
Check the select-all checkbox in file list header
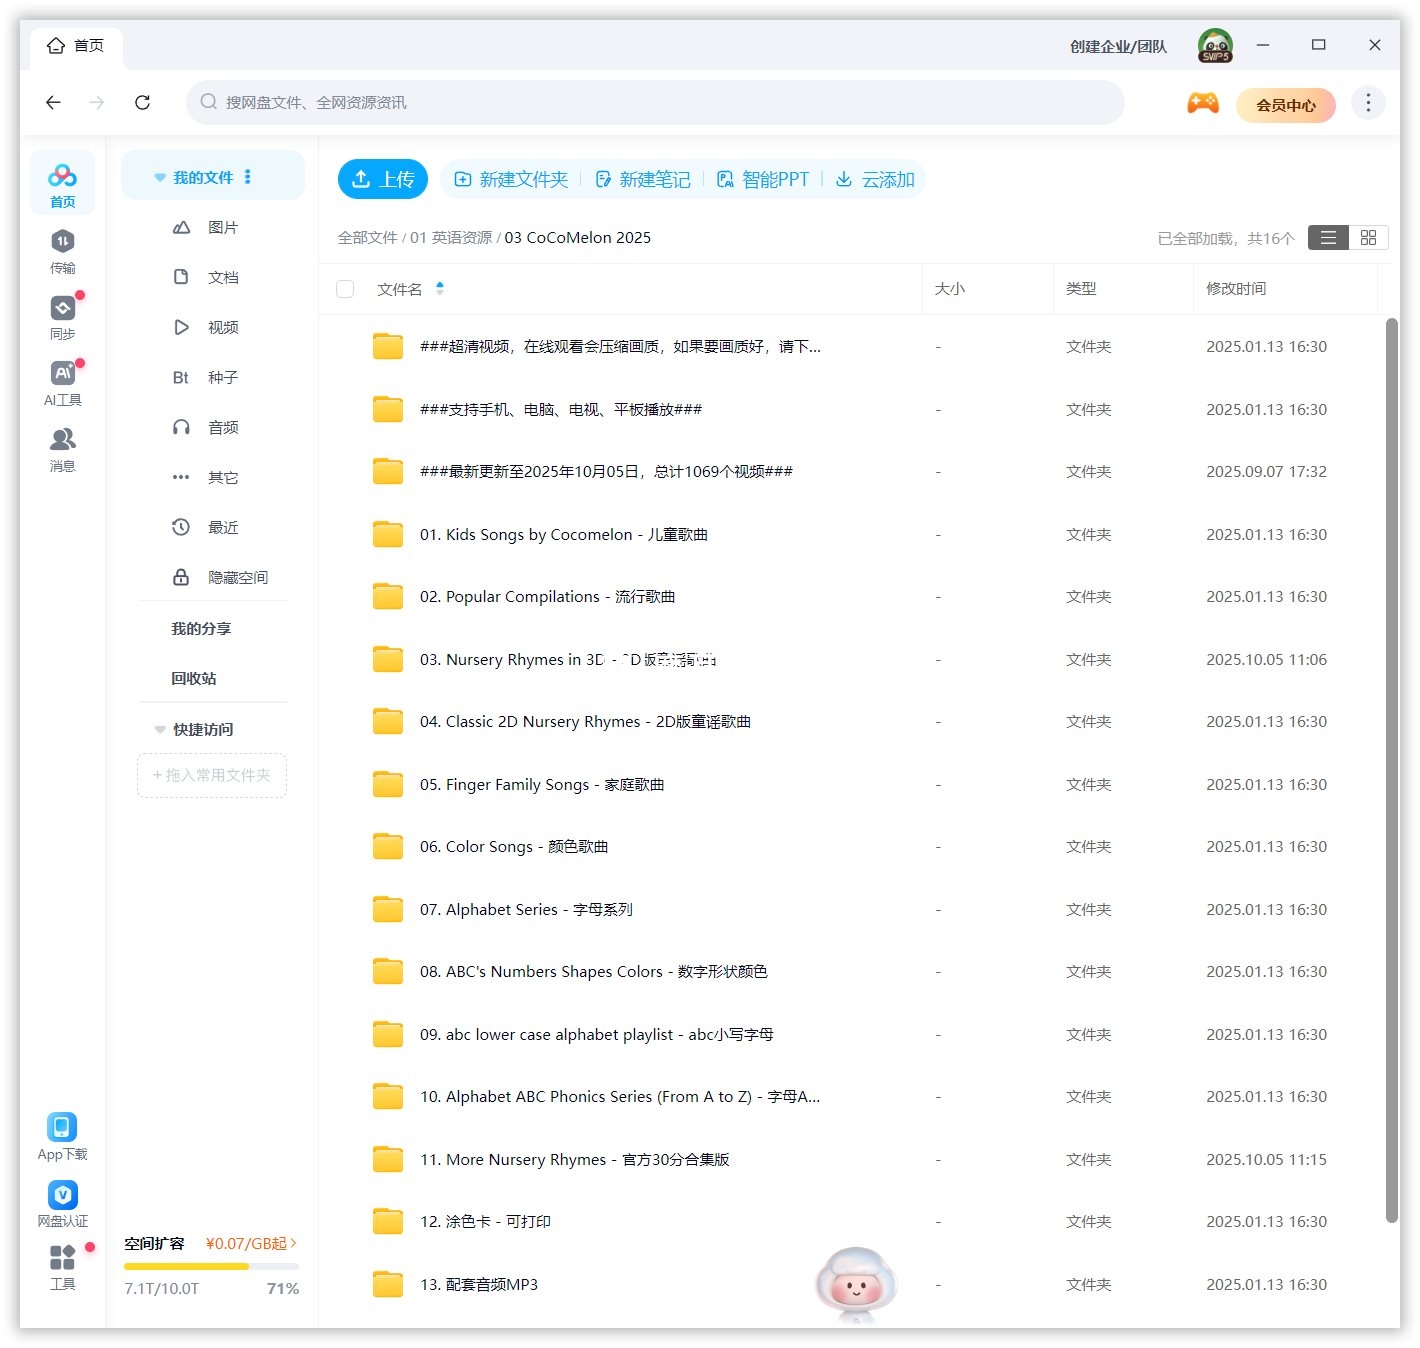pyautogui.click(x=345, y=289)
